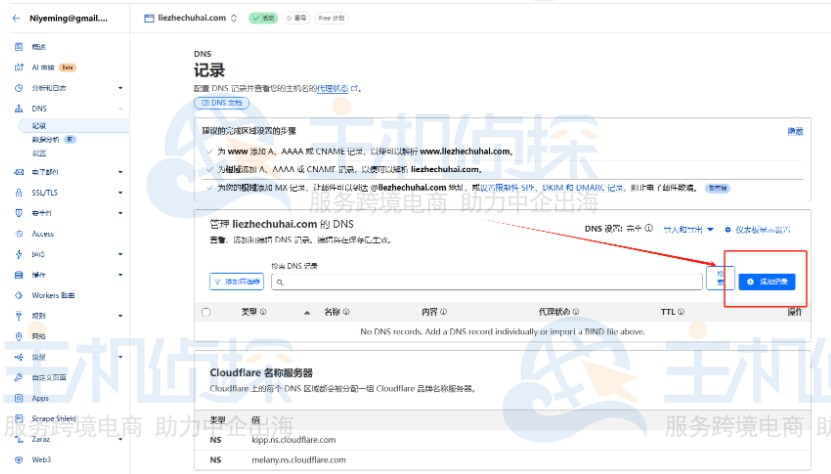Expand the speed sidebar section arrow
The height and width of the screenshot is (474, 831).
pyautogui.click(x=120, y=254)
